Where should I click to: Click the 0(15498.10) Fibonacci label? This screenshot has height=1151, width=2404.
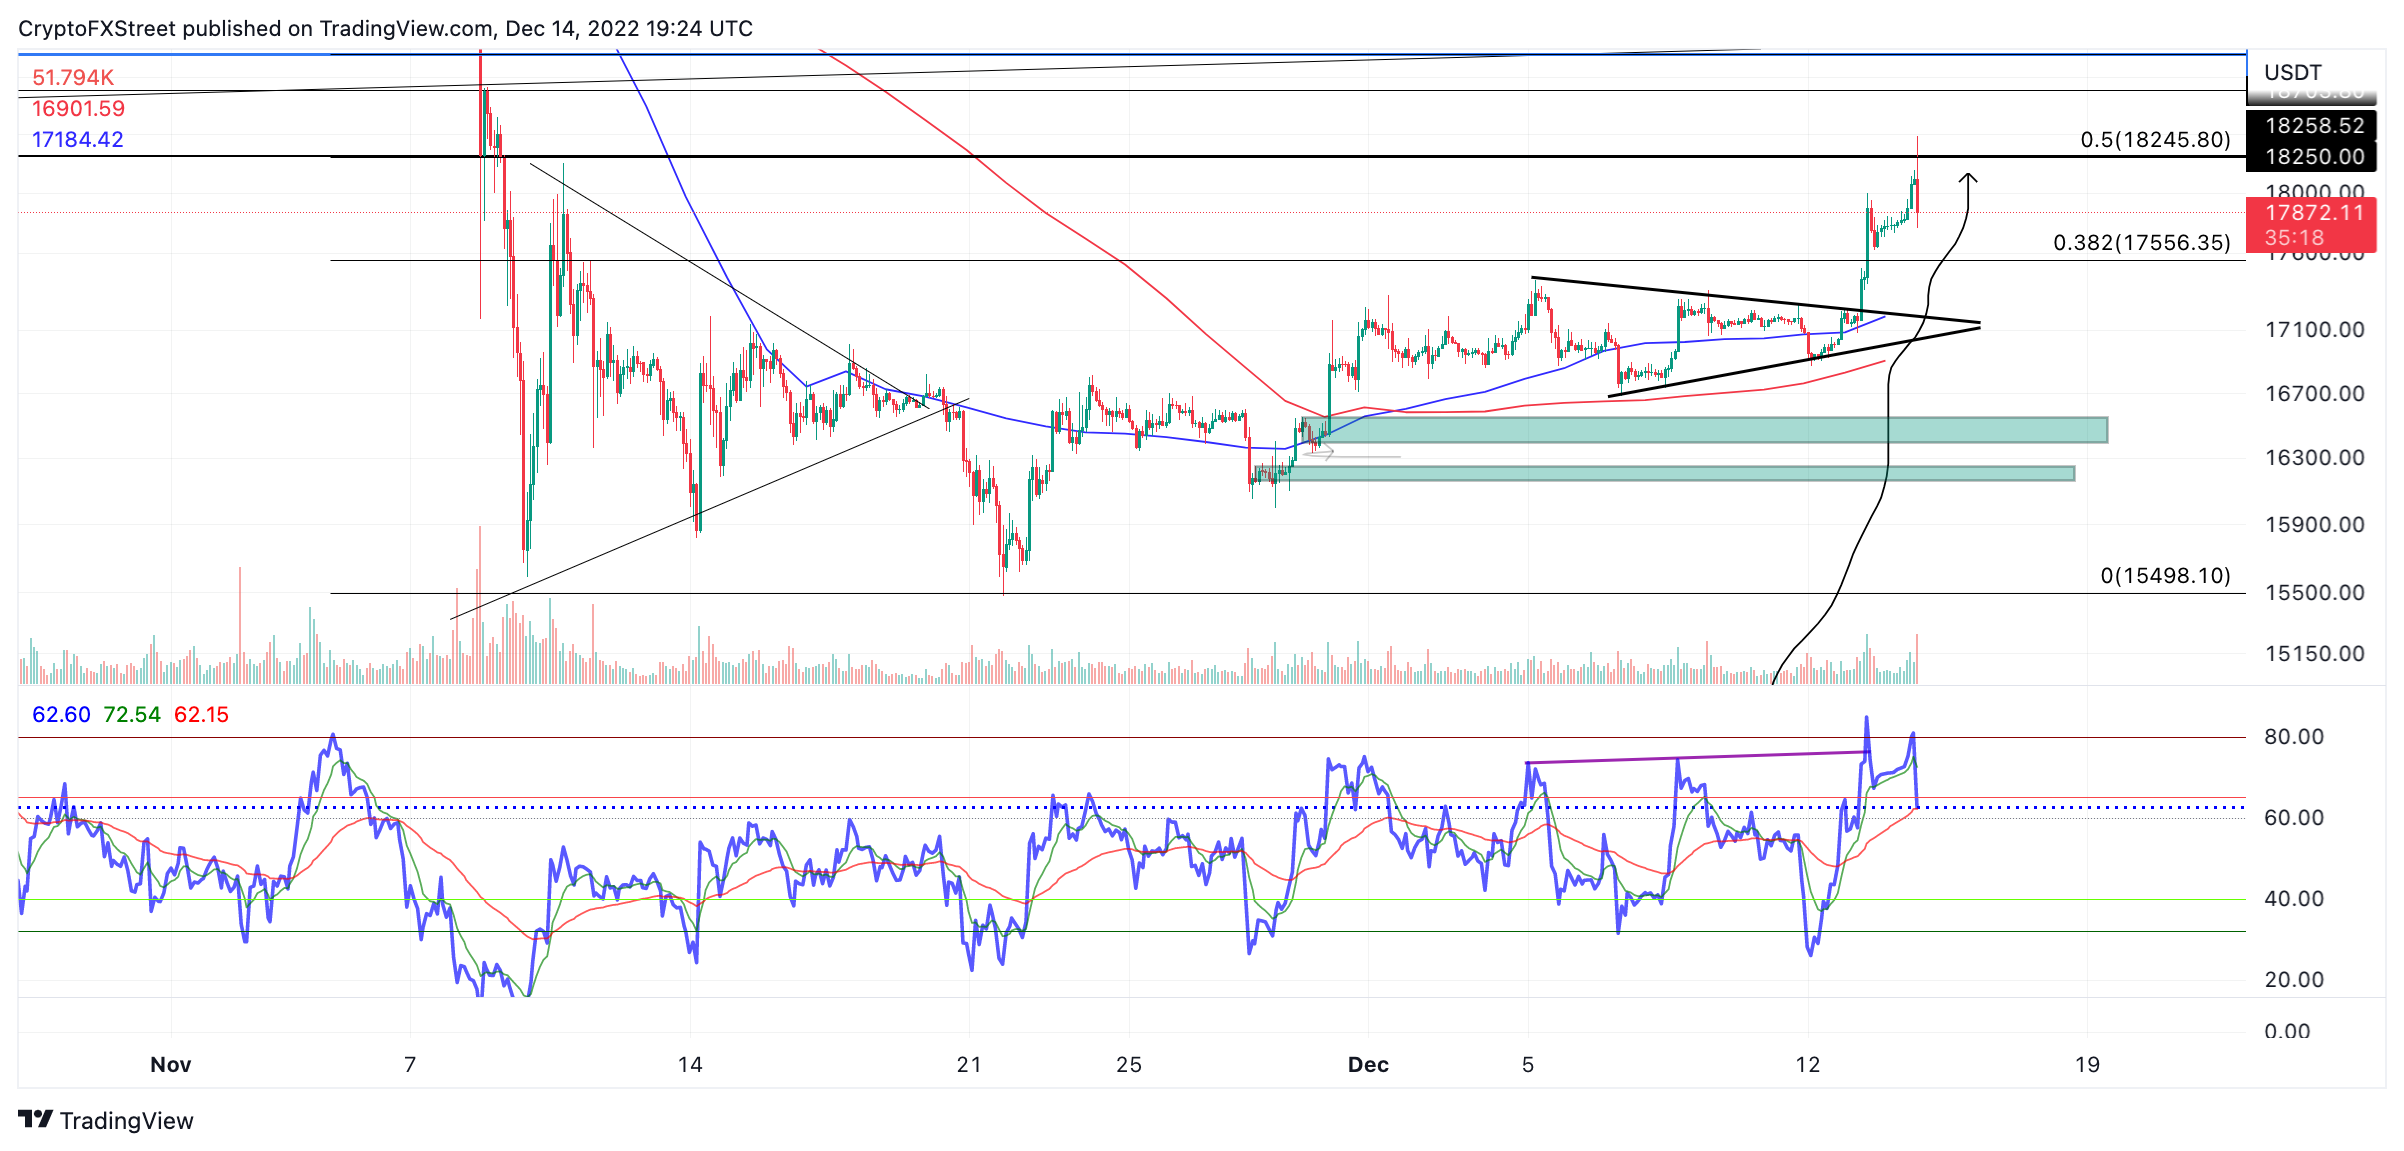point(2165,575)
